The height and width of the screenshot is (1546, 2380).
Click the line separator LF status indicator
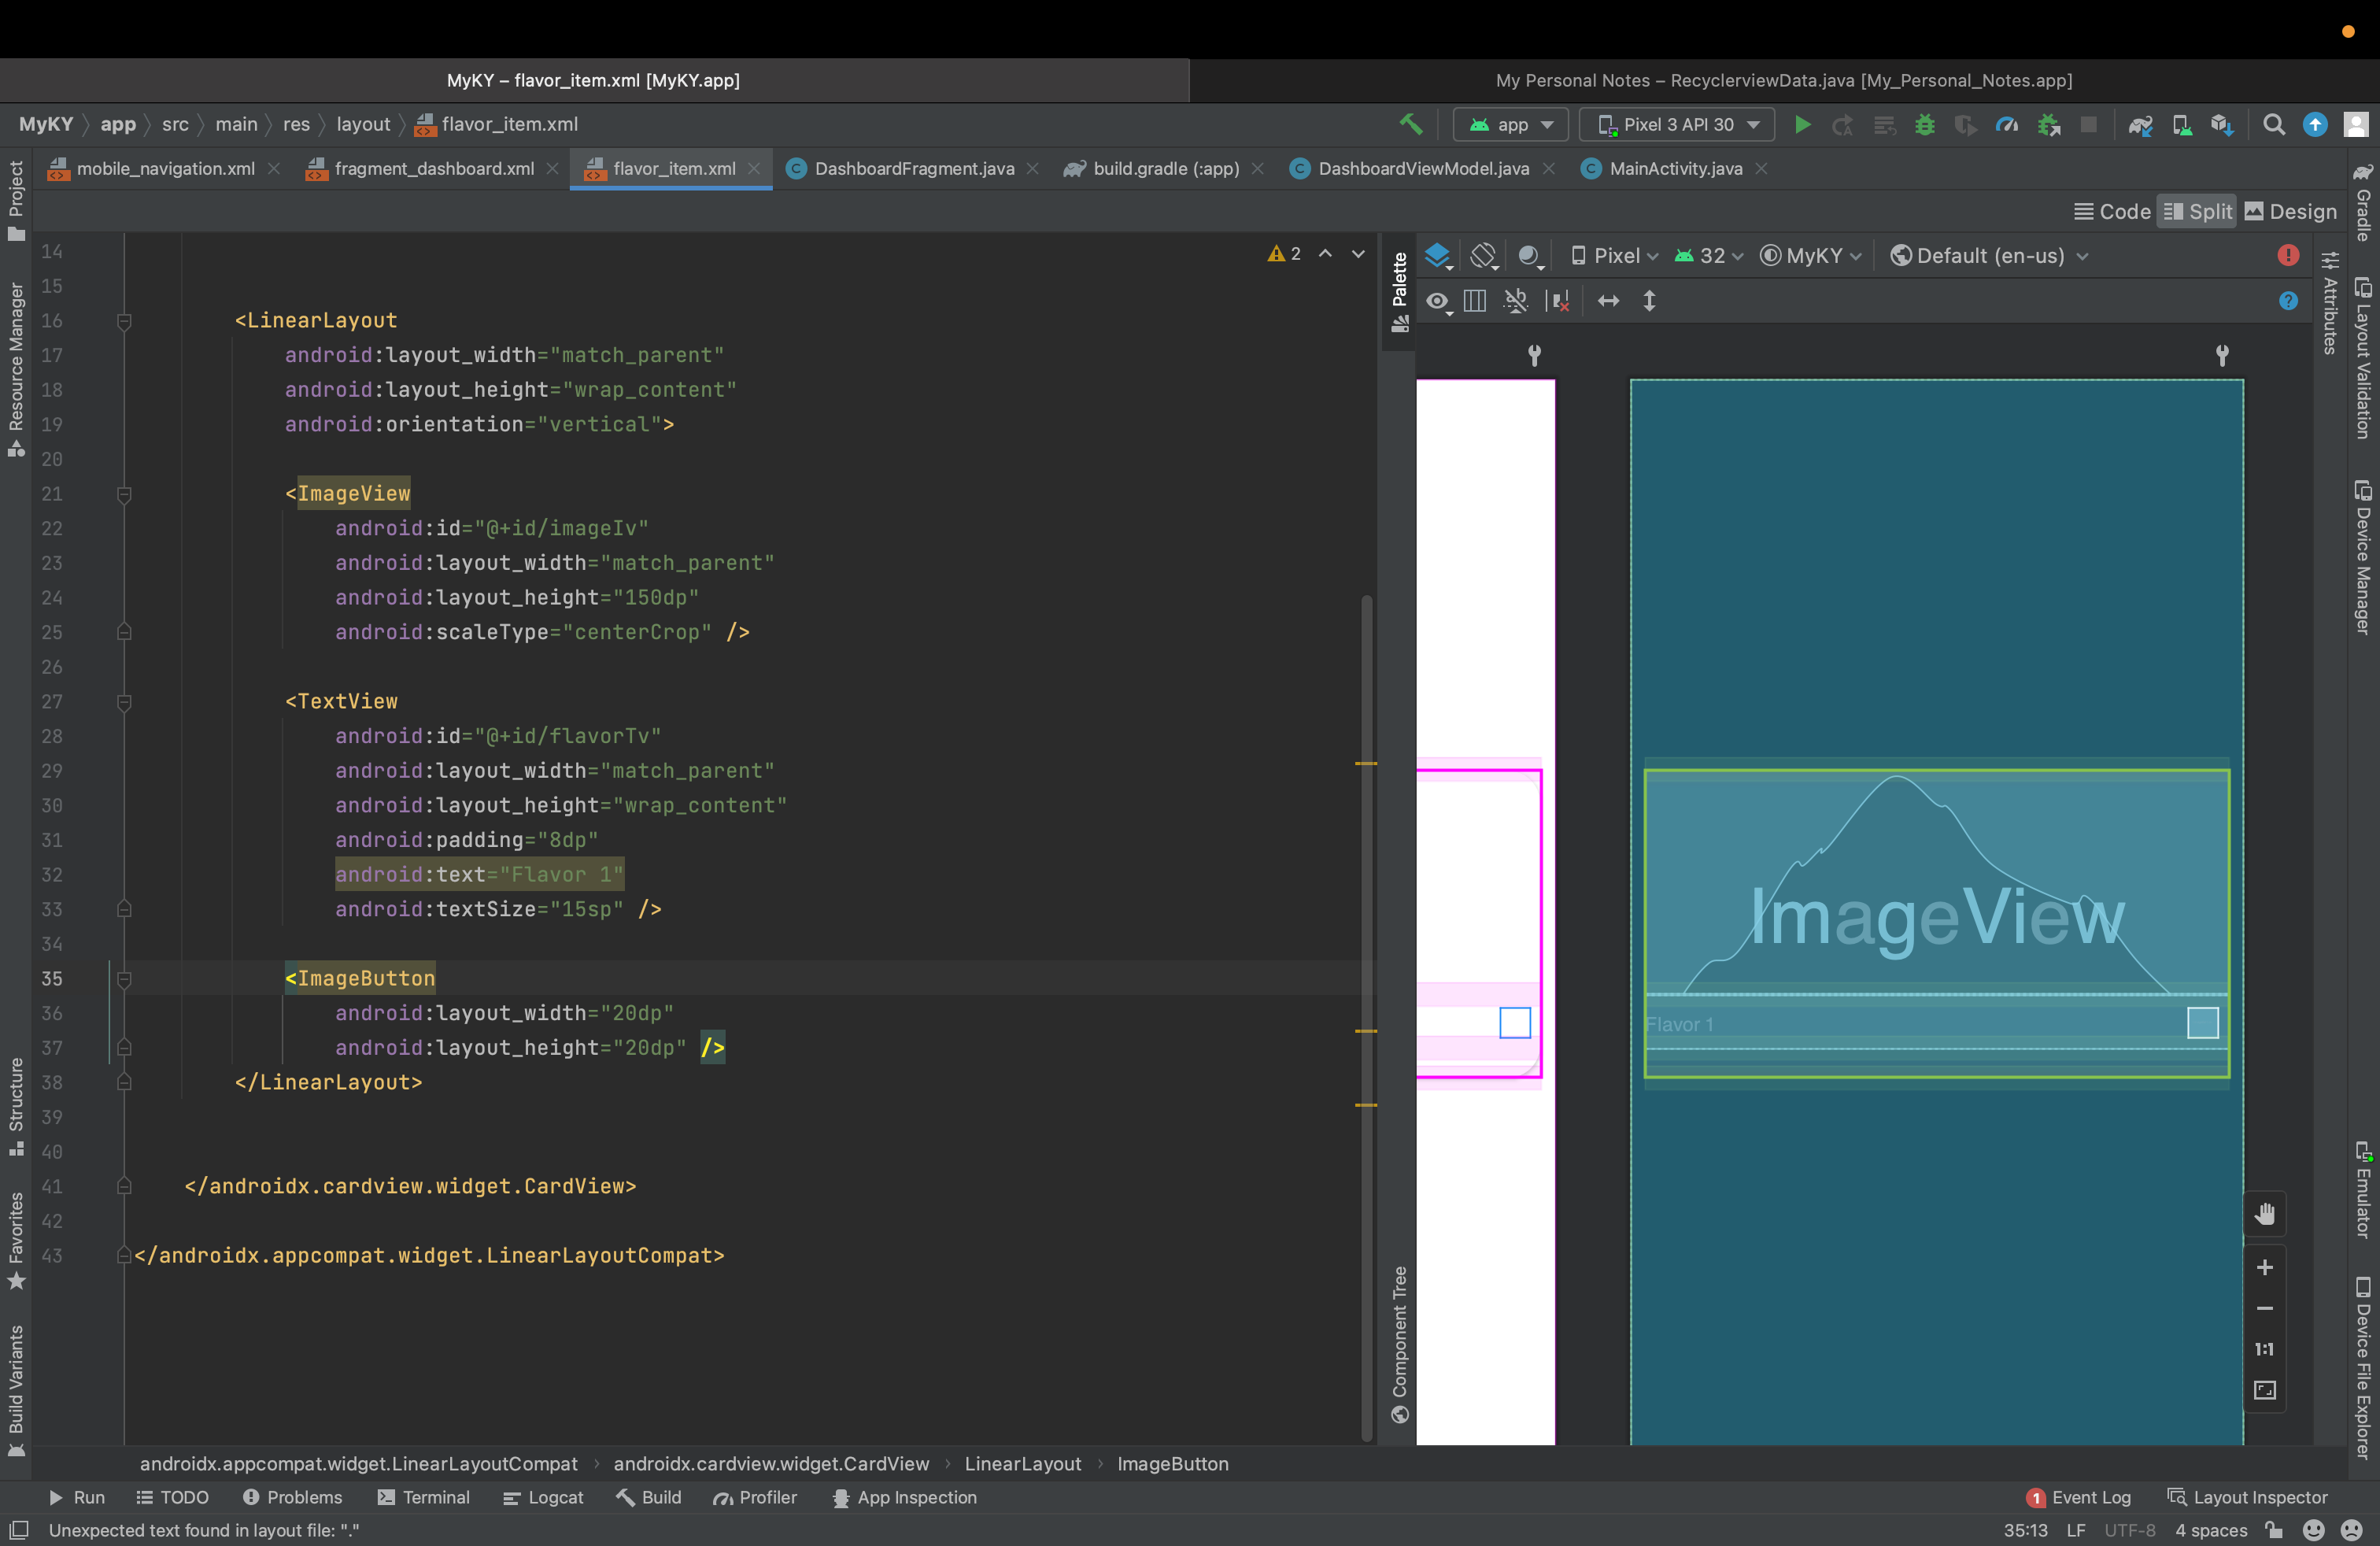2075,1531
